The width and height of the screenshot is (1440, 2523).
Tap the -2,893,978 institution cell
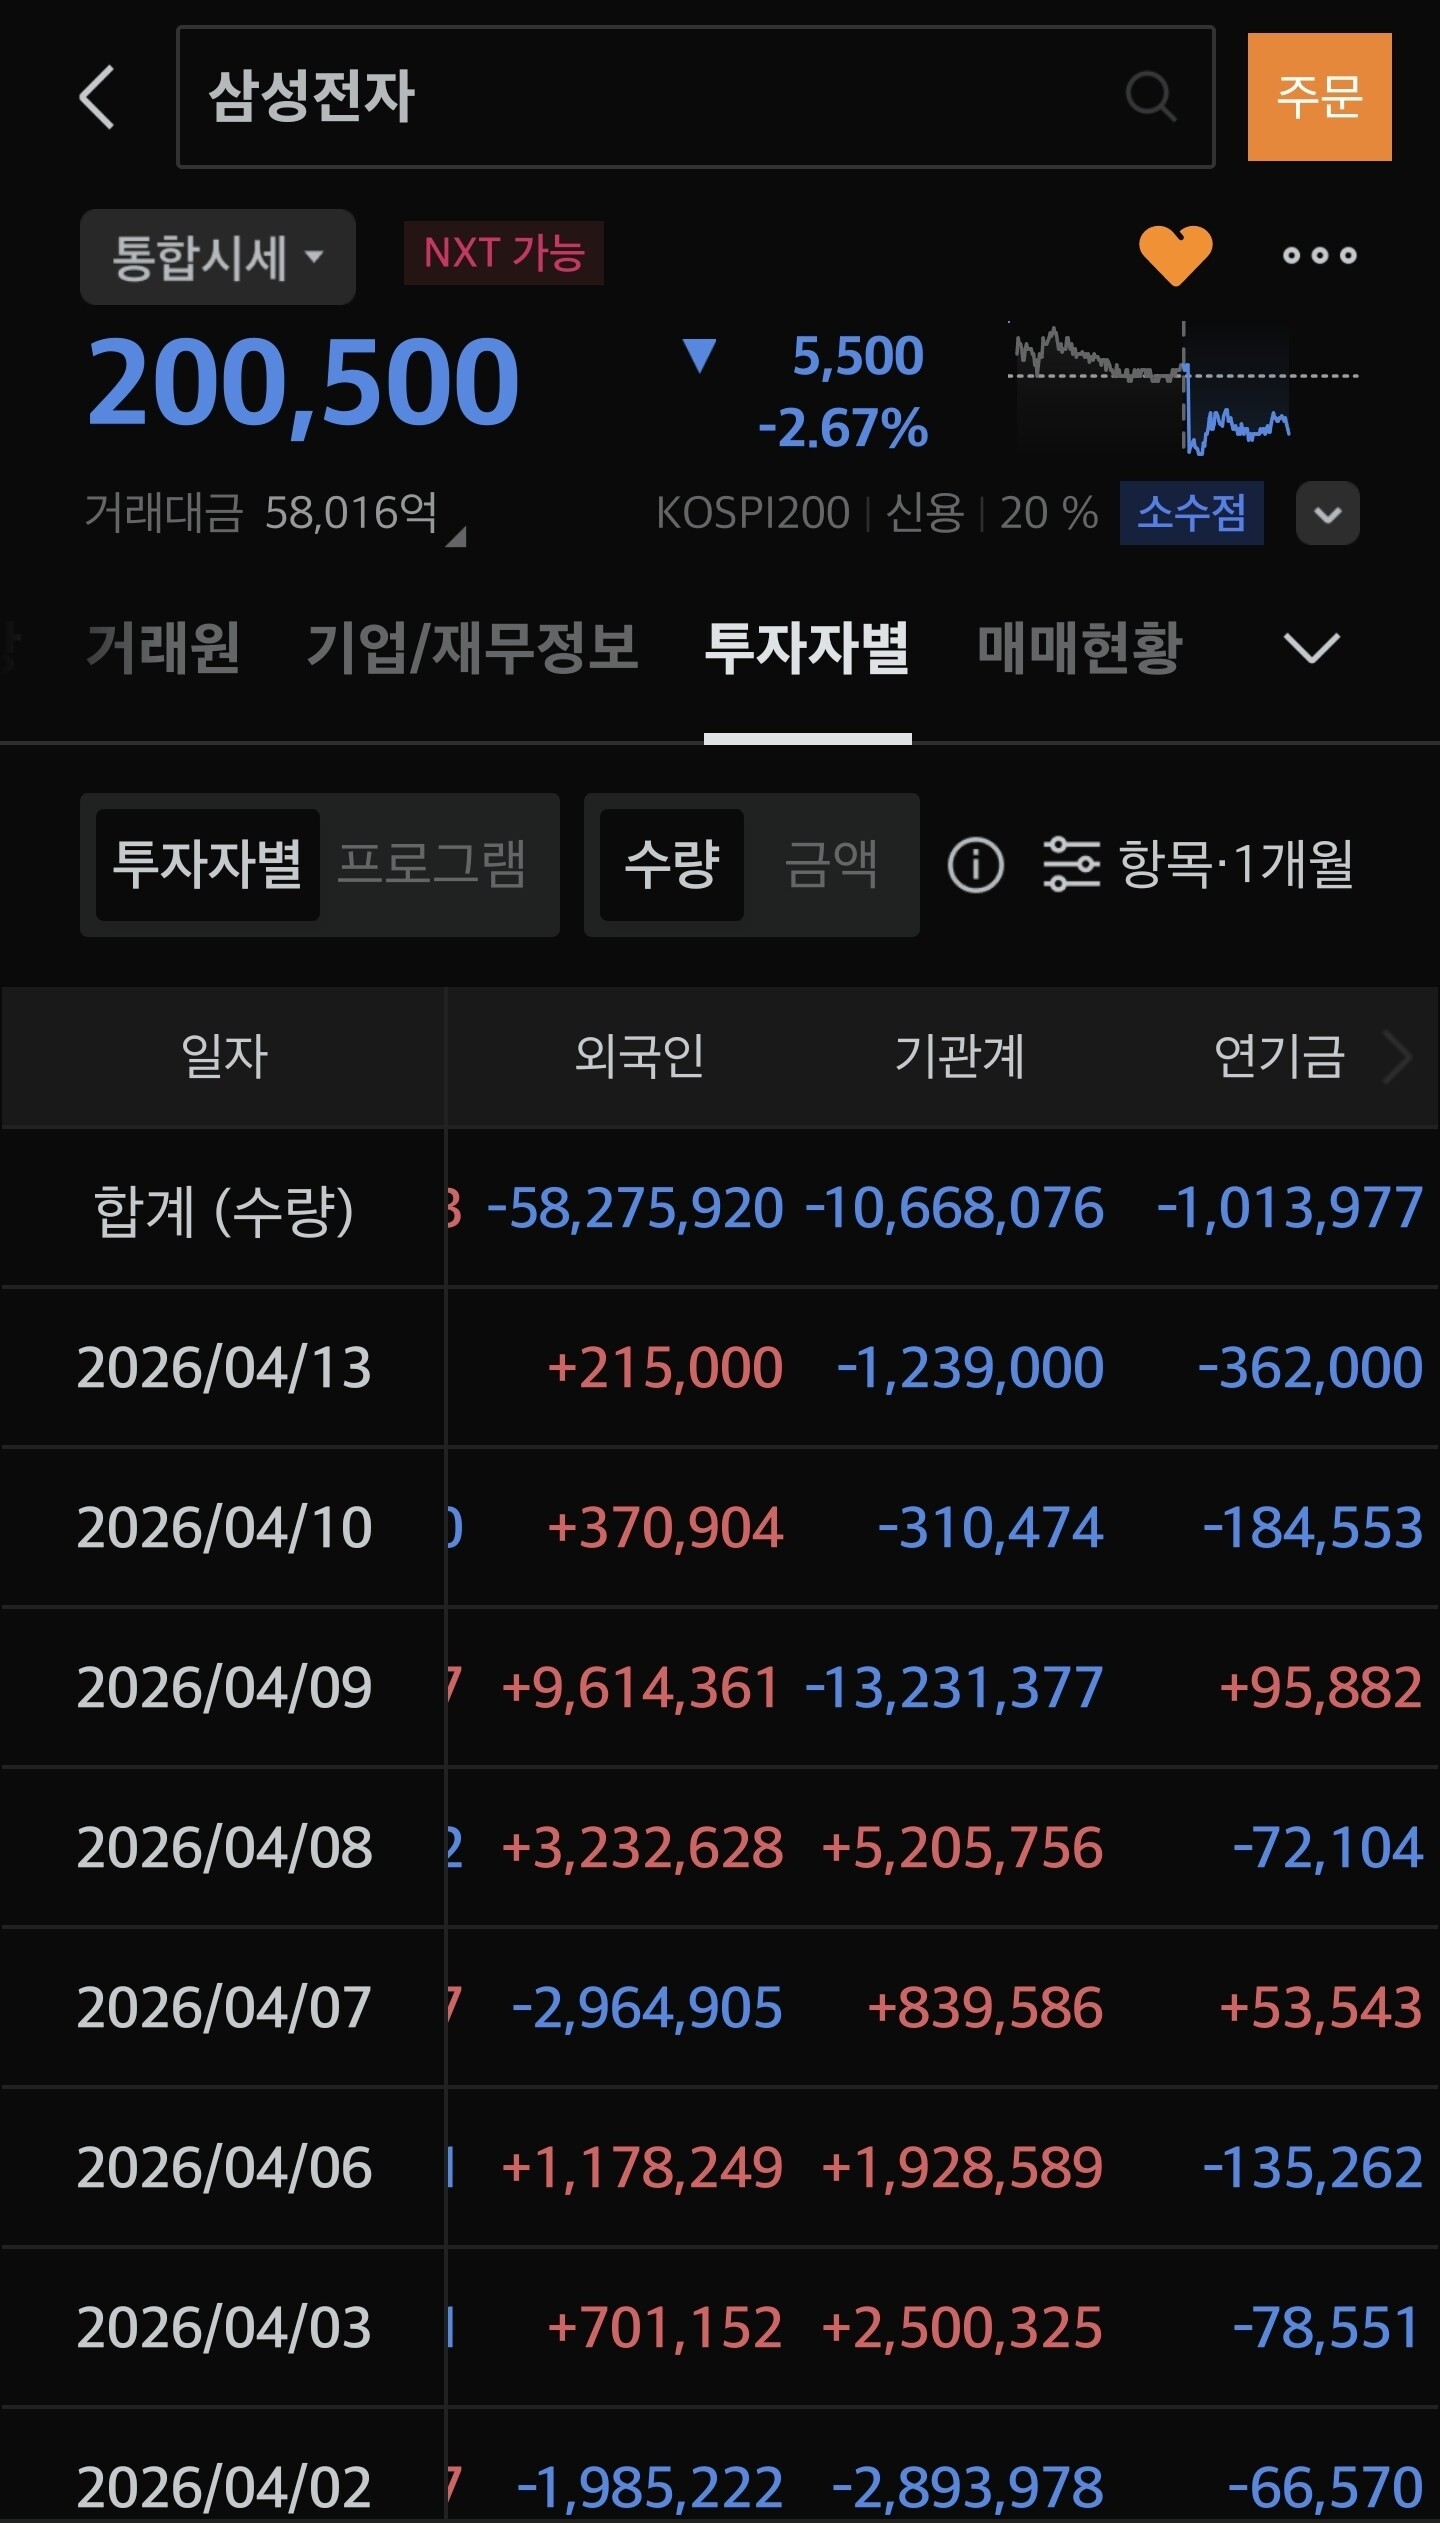pos(968,2488)
